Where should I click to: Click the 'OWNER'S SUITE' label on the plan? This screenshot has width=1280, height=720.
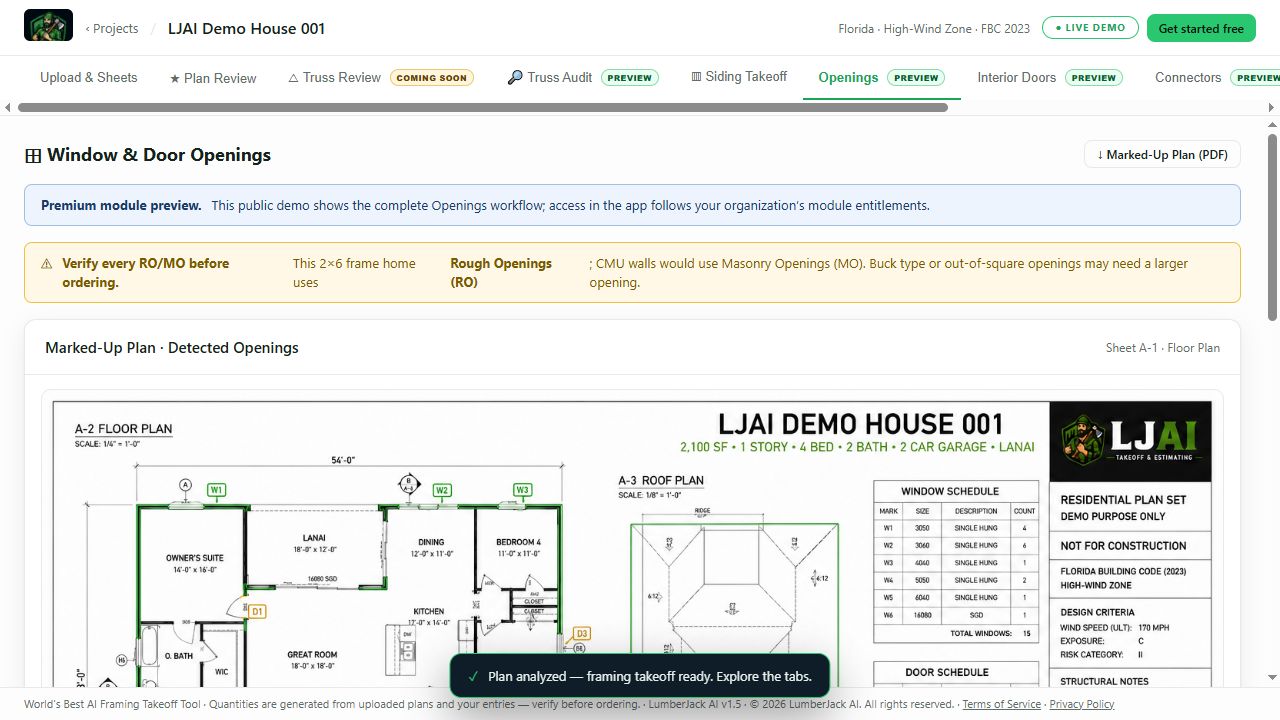pos(195,558)
